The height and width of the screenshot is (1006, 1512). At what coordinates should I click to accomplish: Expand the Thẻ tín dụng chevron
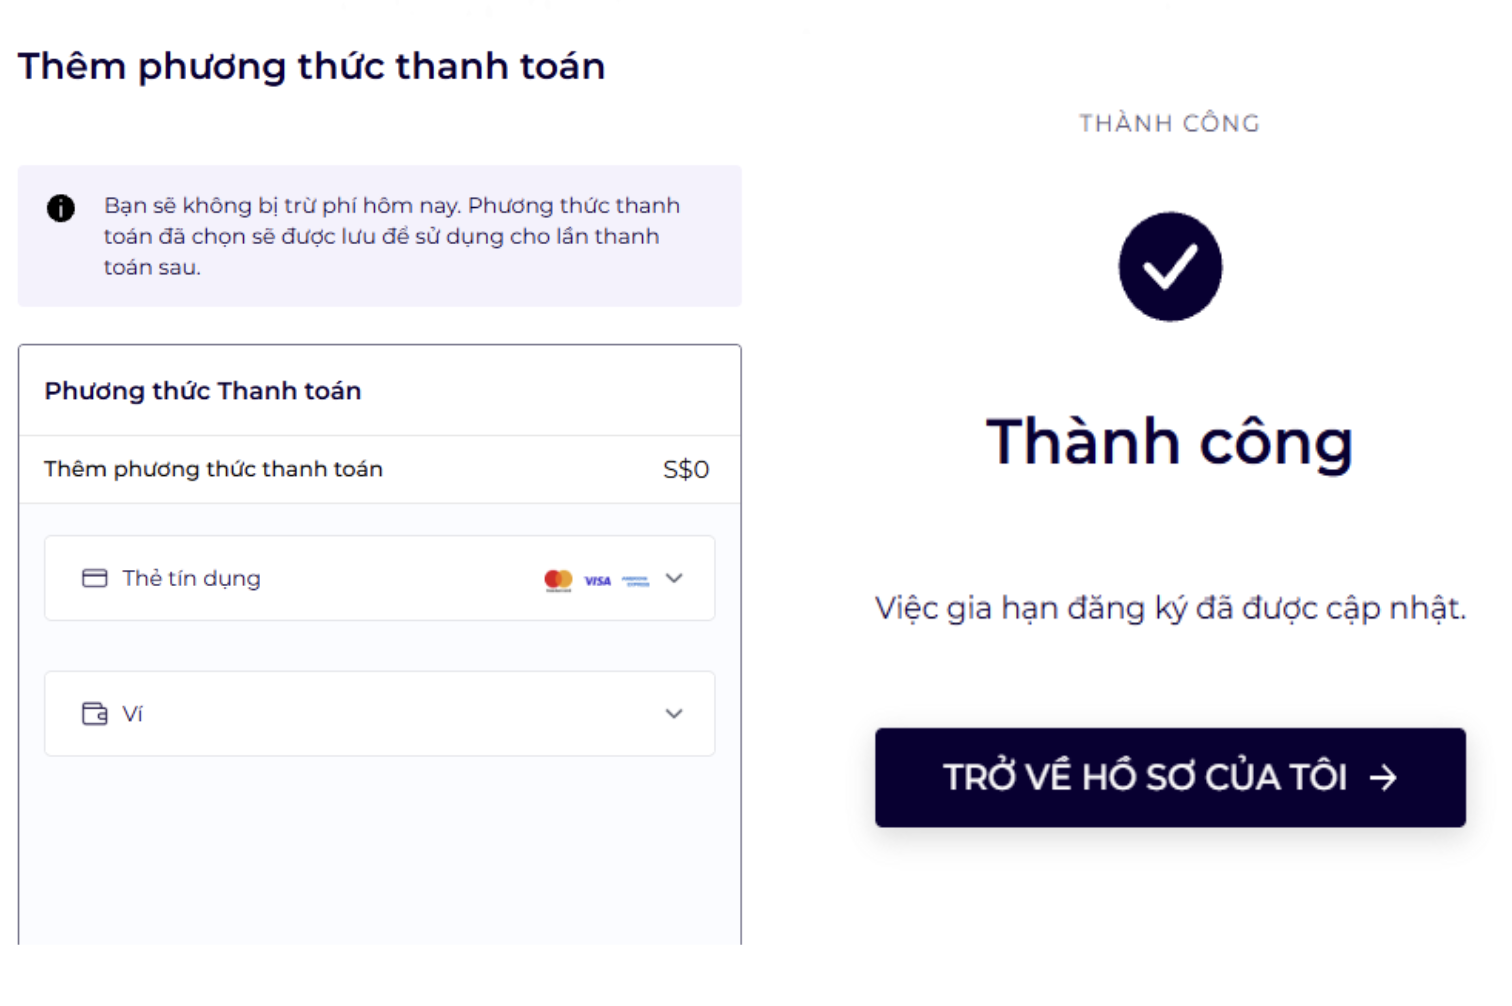point(674,578)
